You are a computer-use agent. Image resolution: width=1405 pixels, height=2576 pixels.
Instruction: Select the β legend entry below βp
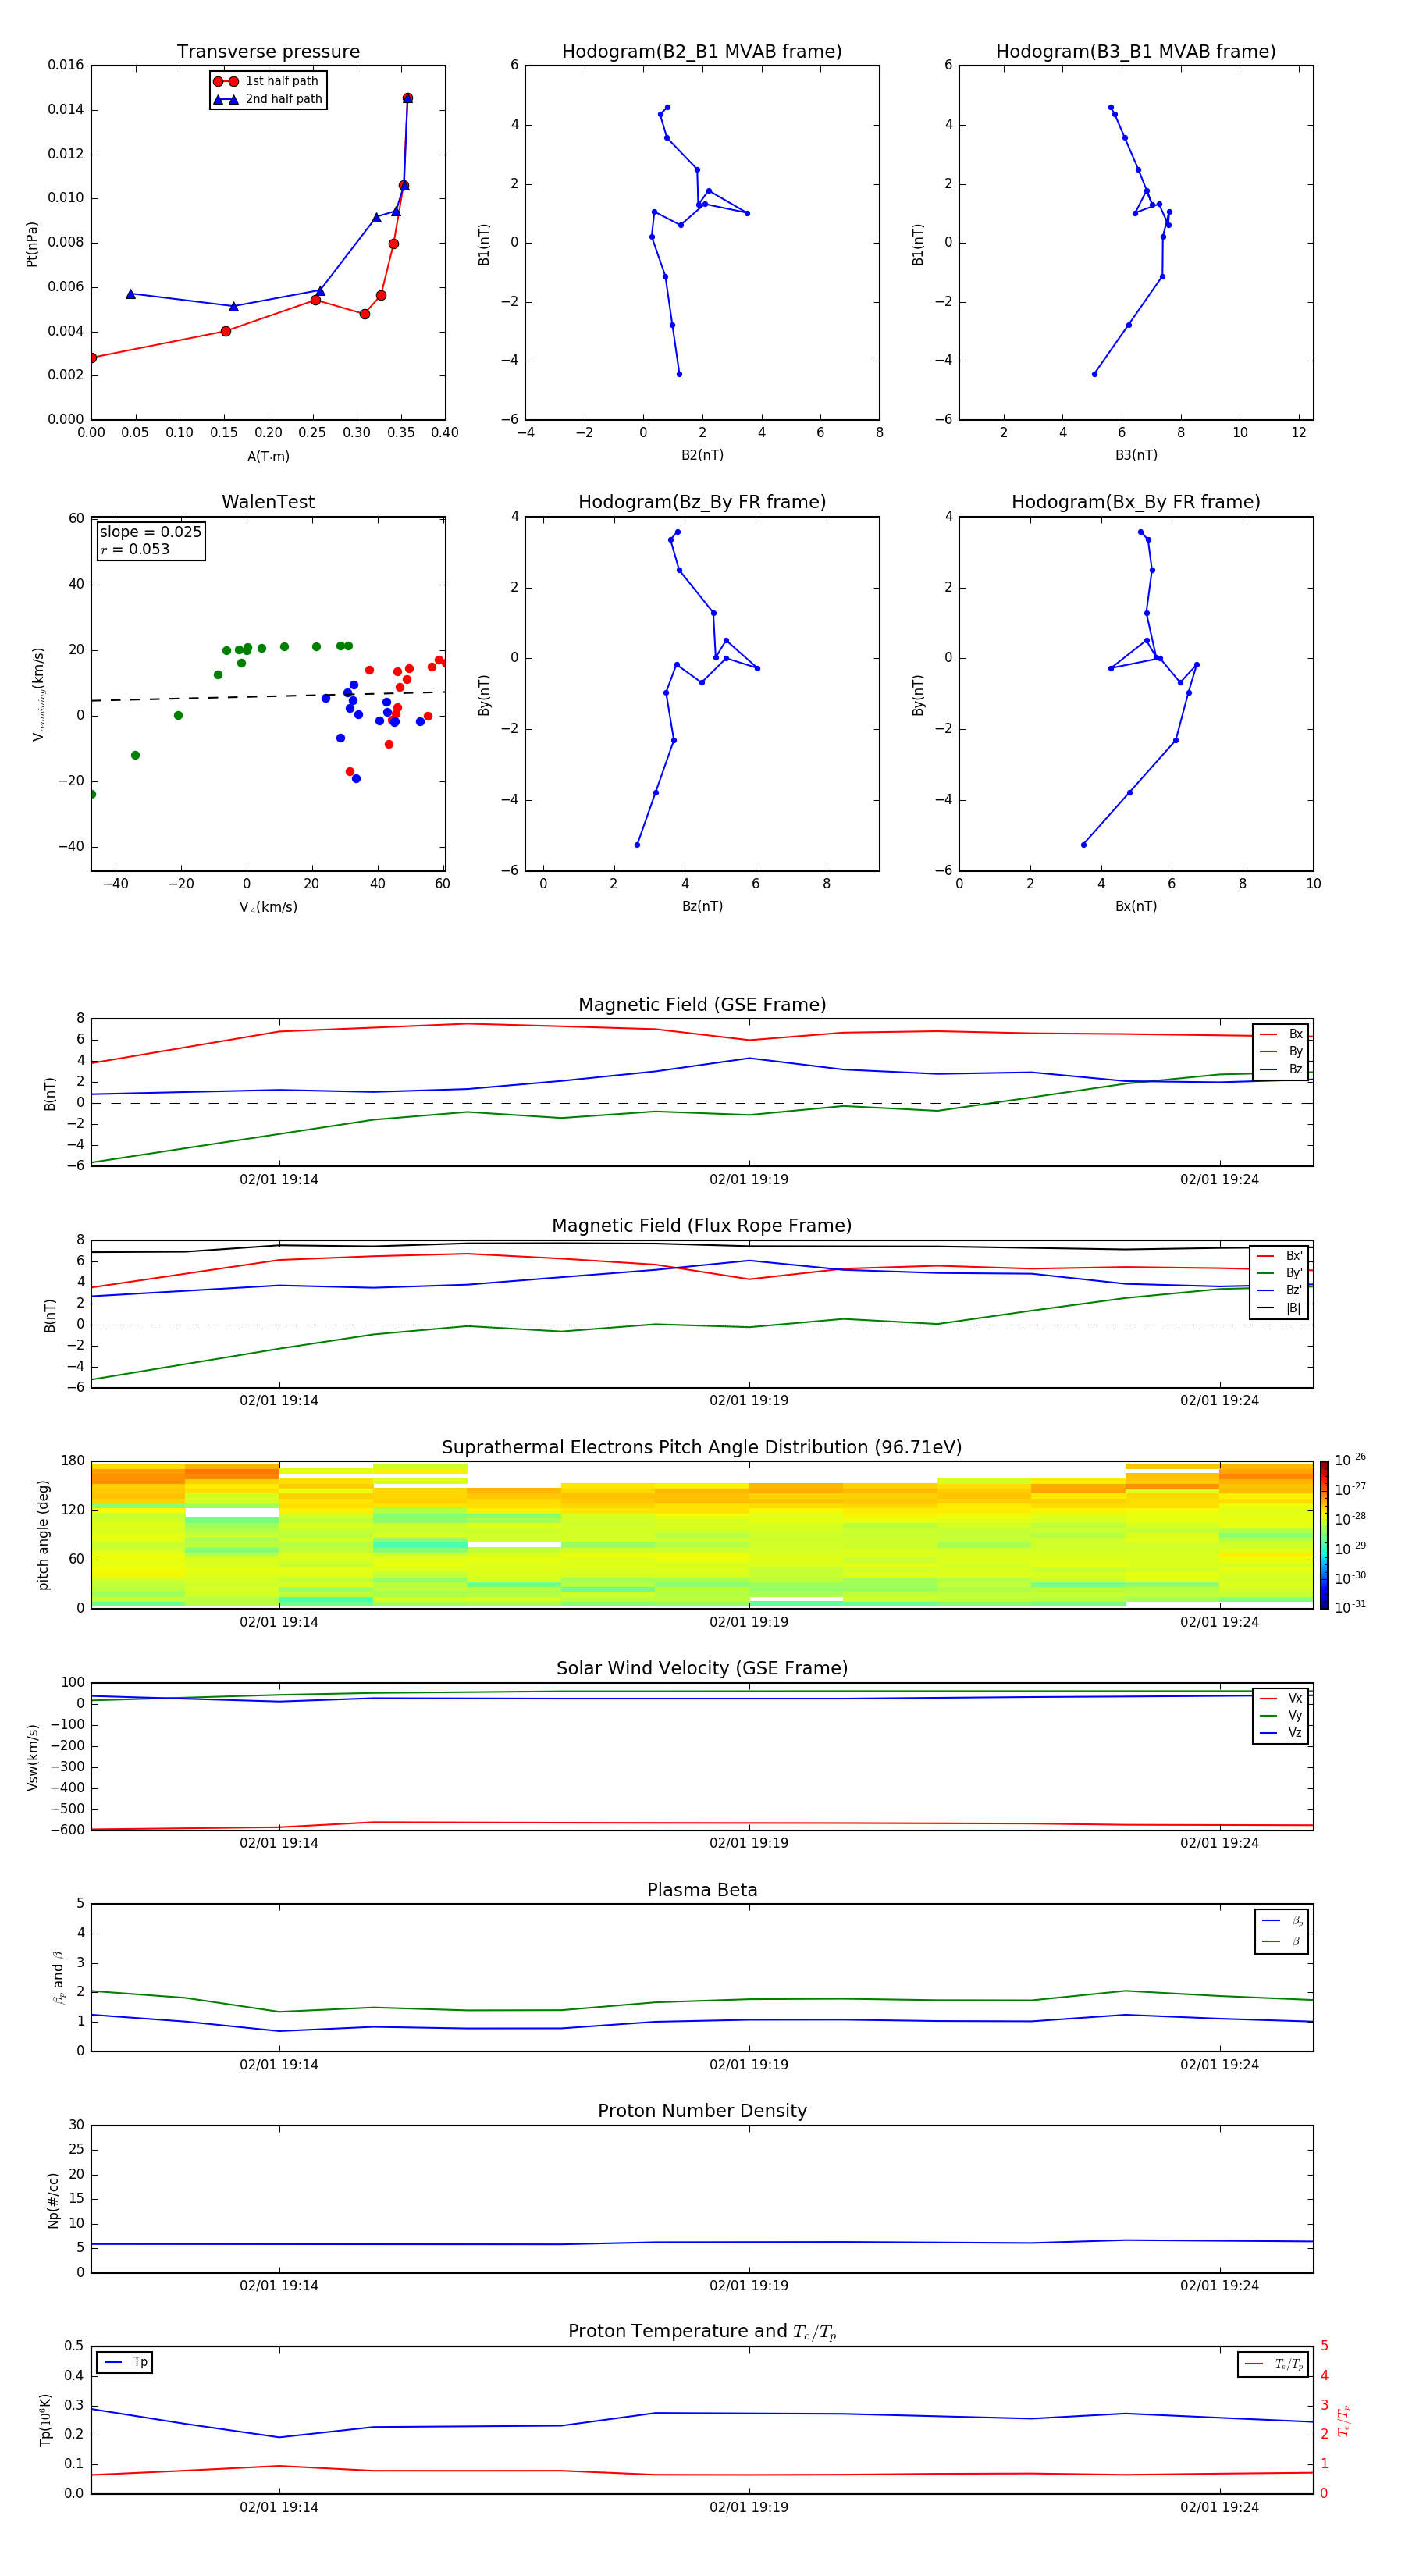[x=1282, y=1941]
